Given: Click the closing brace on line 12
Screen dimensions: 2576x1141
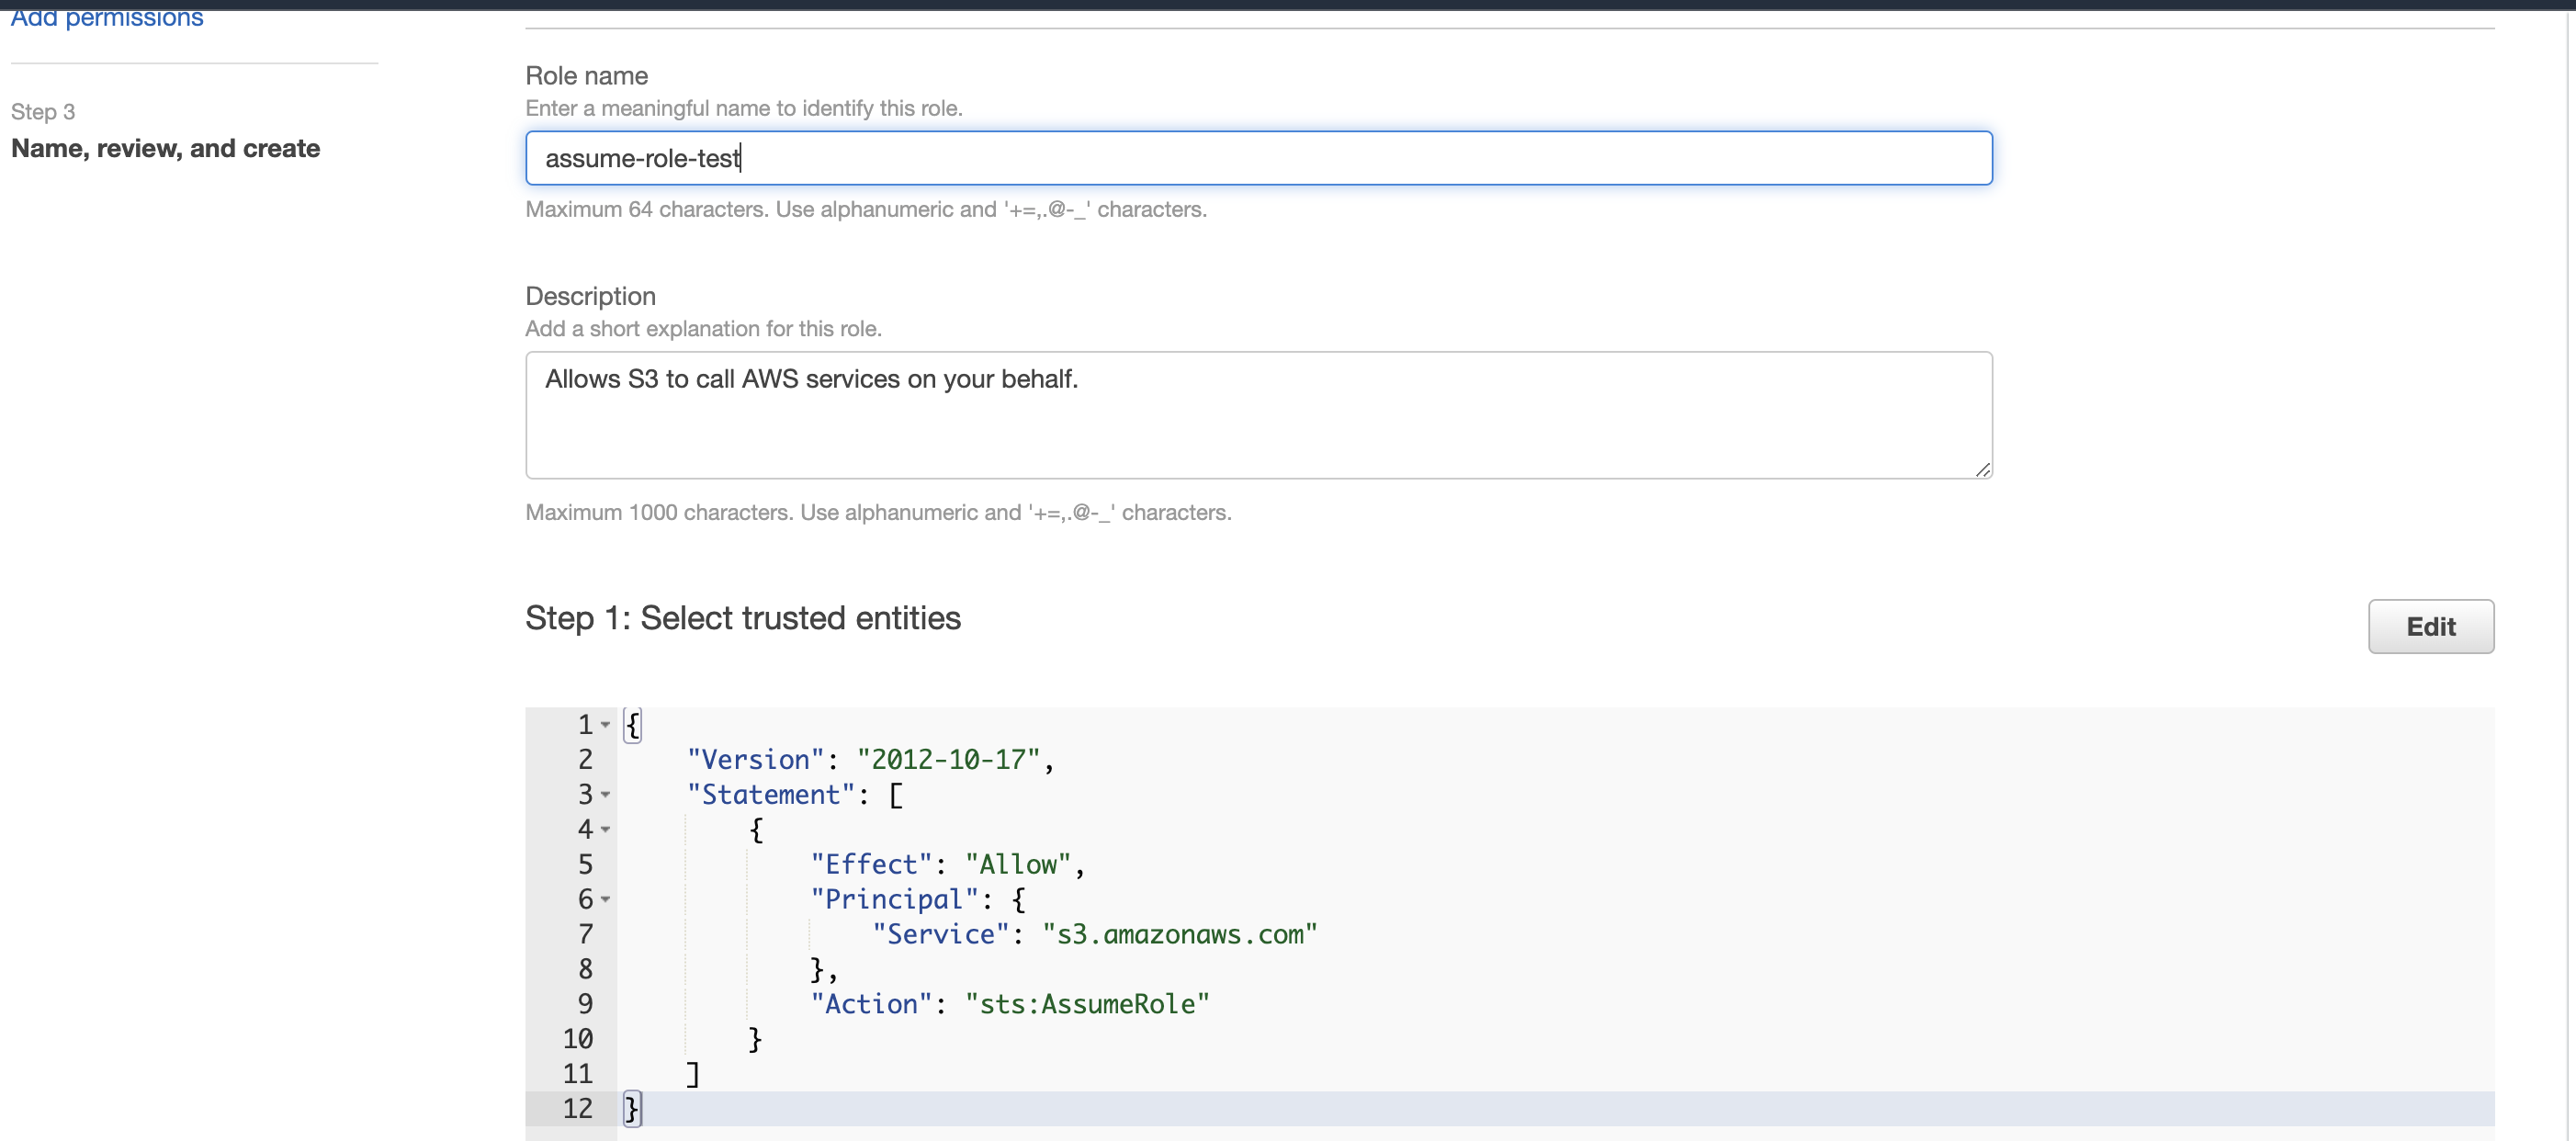Looking at the screenshot, I should pos(631,1108).
